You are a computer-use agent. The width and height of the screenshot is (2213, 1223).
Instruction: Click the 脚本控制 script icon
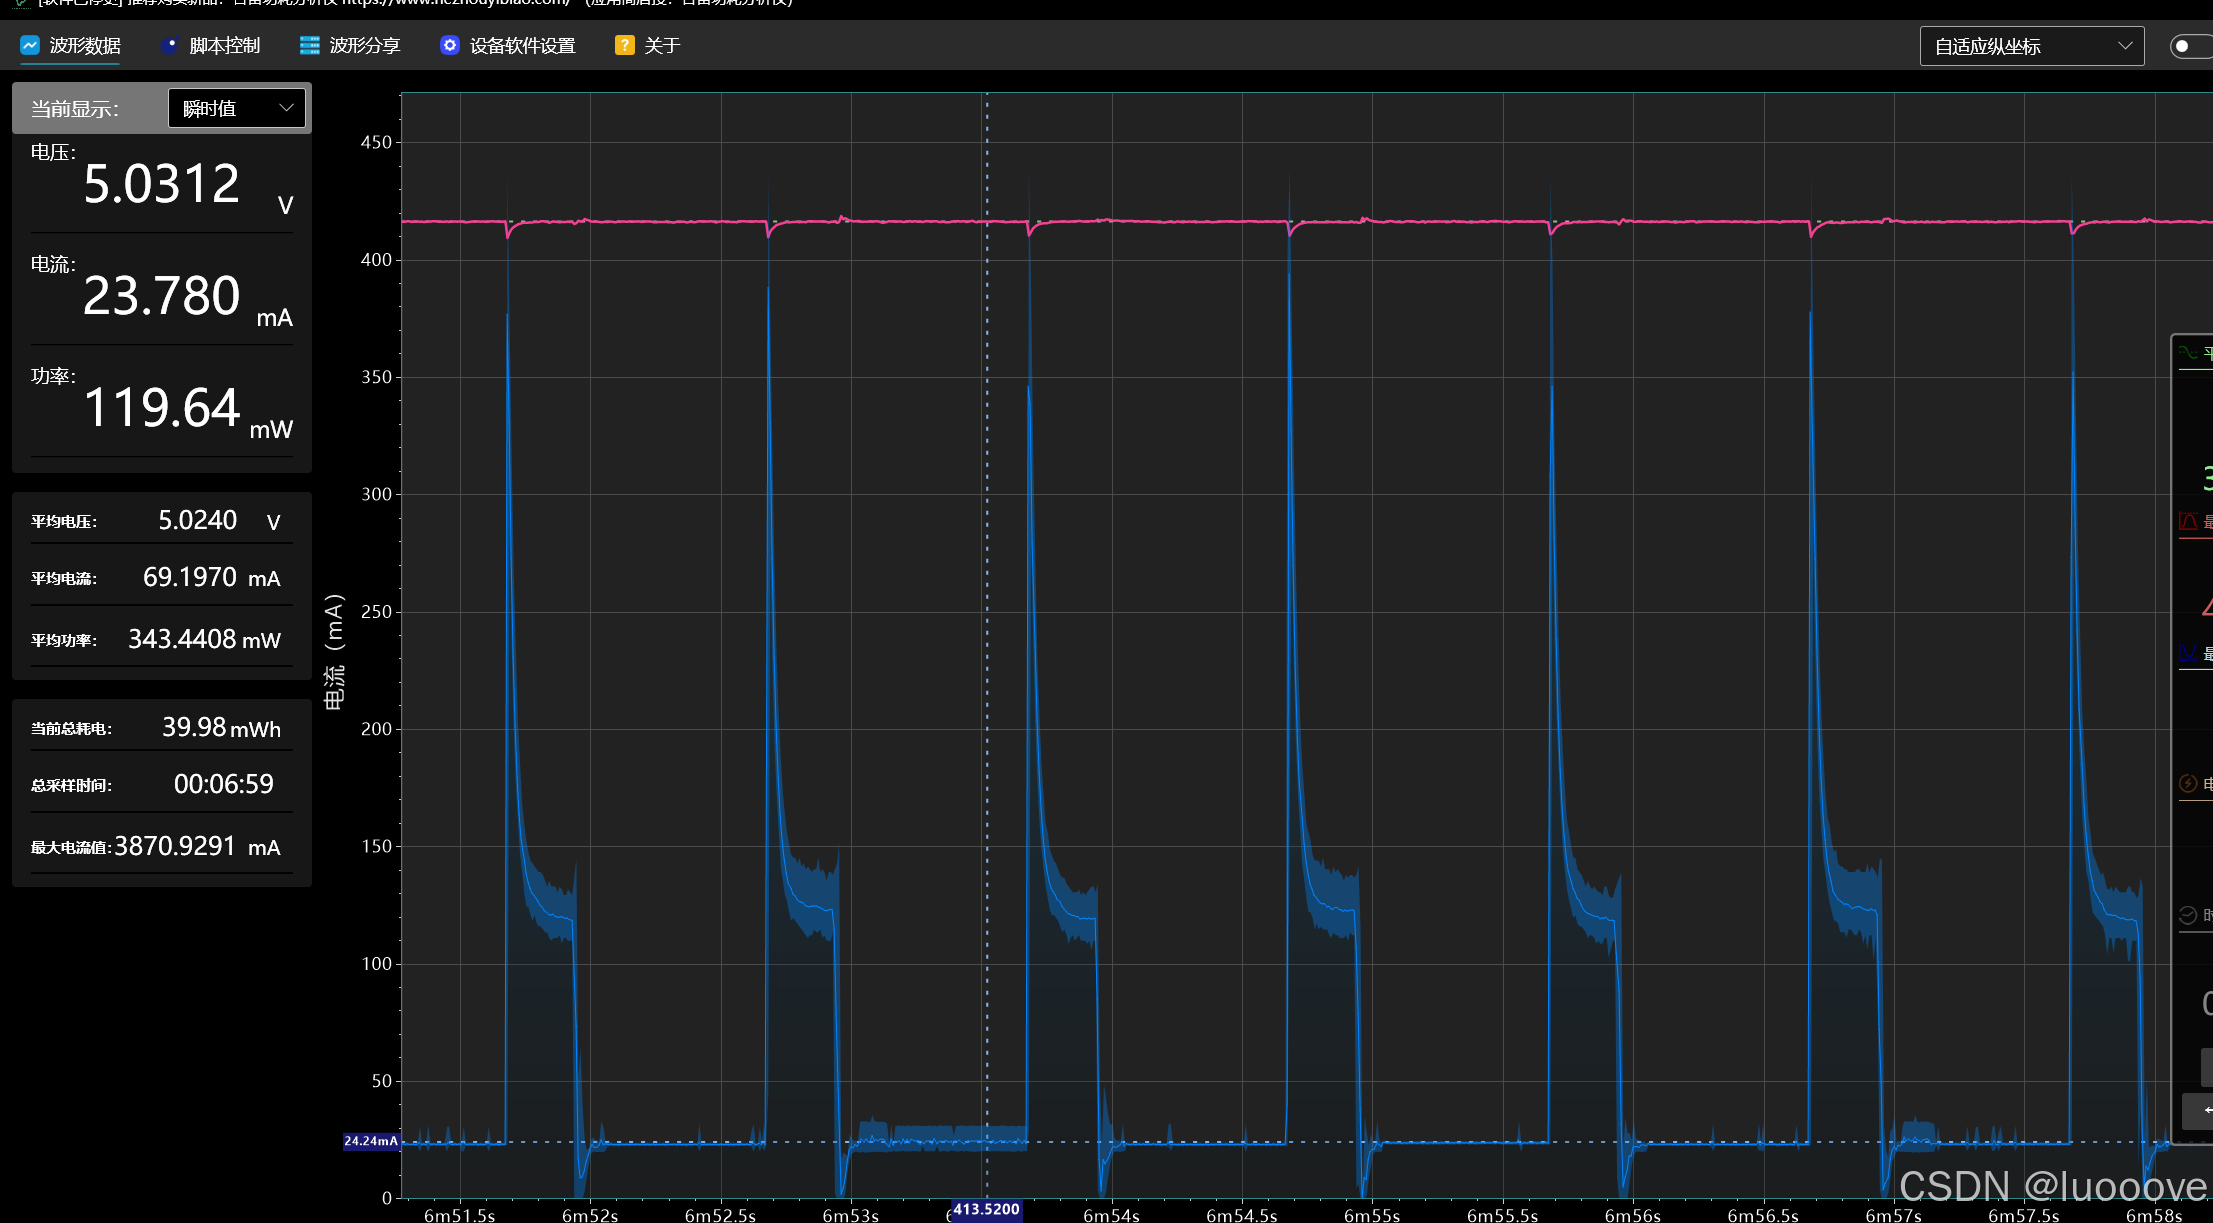(170, 46)
